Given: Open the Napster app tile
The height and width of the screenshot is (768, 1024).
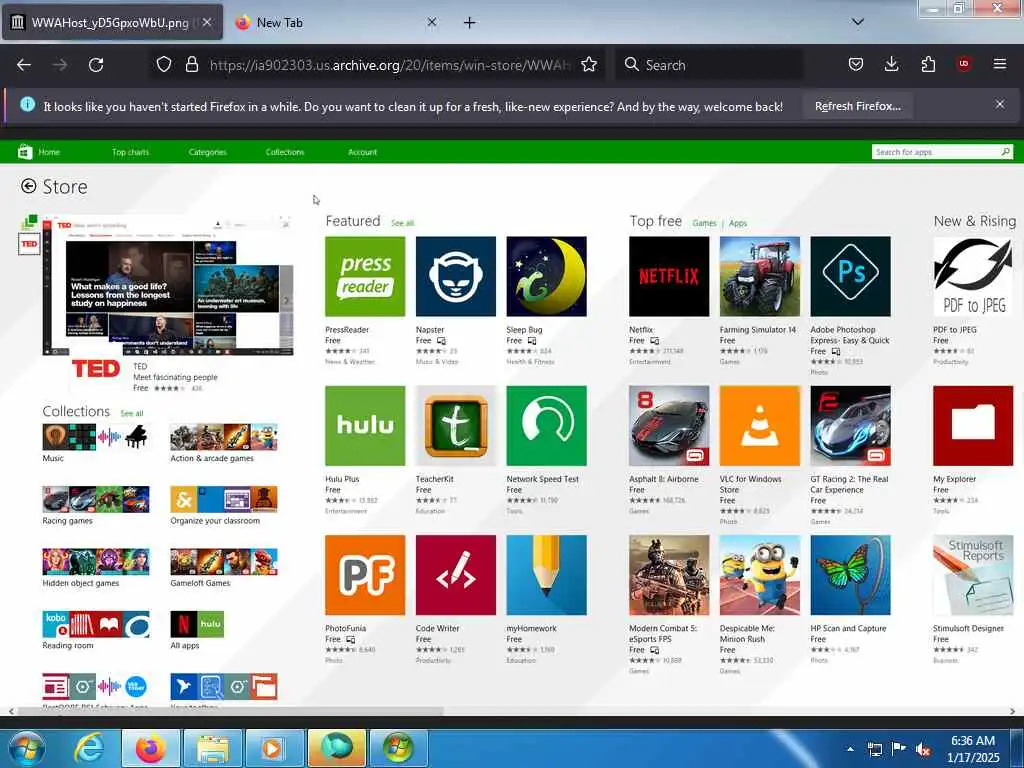Looking at the screenshot, I should click(455, 276).
